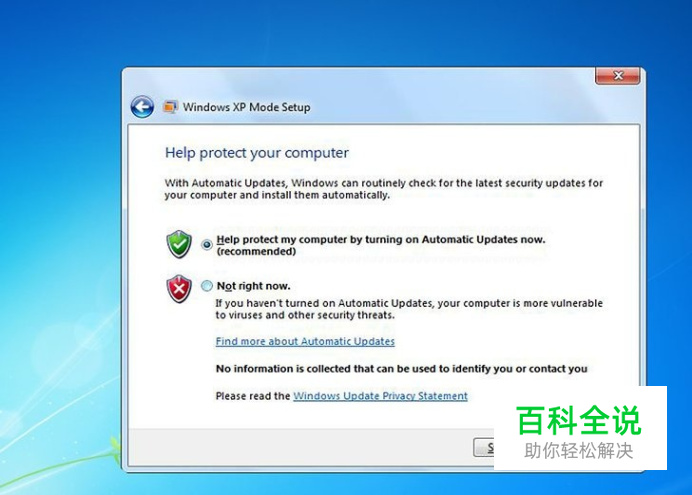Click the bold 'No information is collected' notice
Image resolution: width=692 pixels, height=495 pixels.
402,369
